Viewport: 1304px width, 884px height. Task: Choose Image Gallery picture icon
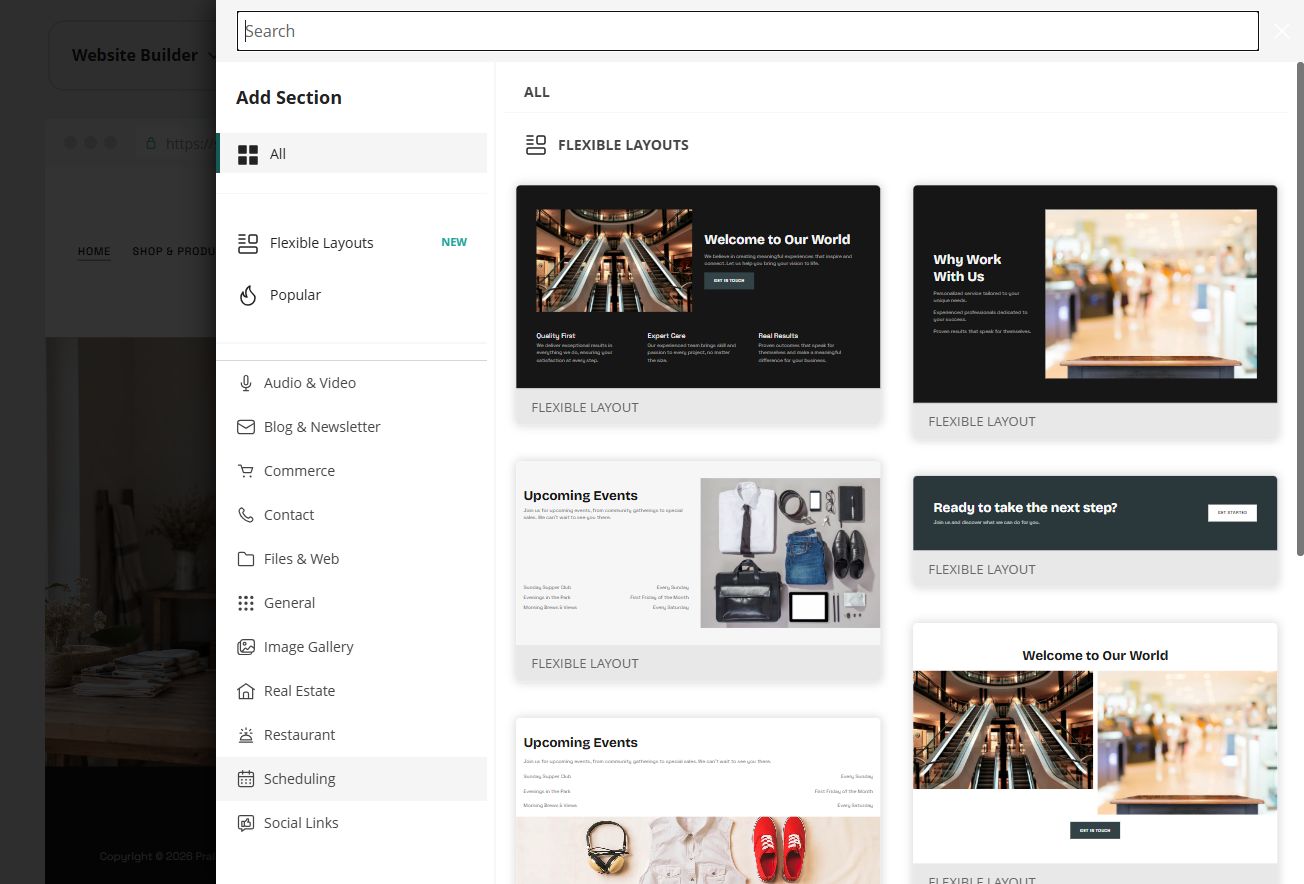pos(246,647)
